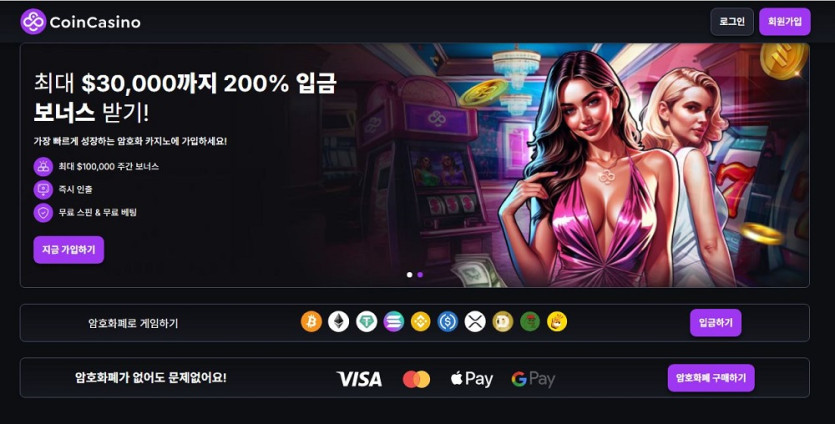Screen dimensions: 835x424
Task: Click the CoinCasino logo icon
Action: point(33,22)
